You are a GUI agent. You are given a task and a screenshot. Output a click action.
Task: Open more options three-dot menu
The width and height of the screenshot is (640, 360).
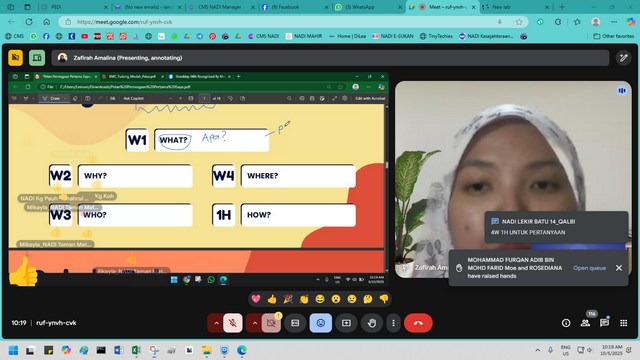[x=393, y=323]
